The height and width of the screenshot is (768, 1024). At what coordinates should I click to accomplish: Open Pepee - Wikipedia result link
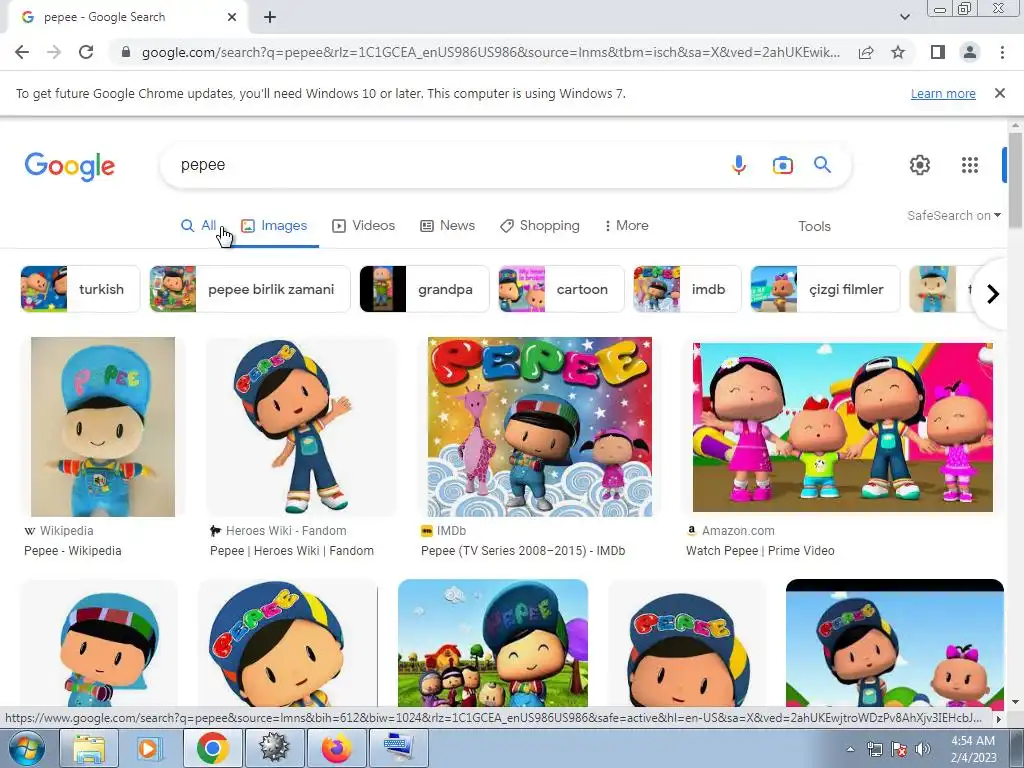tap(72, 551)
